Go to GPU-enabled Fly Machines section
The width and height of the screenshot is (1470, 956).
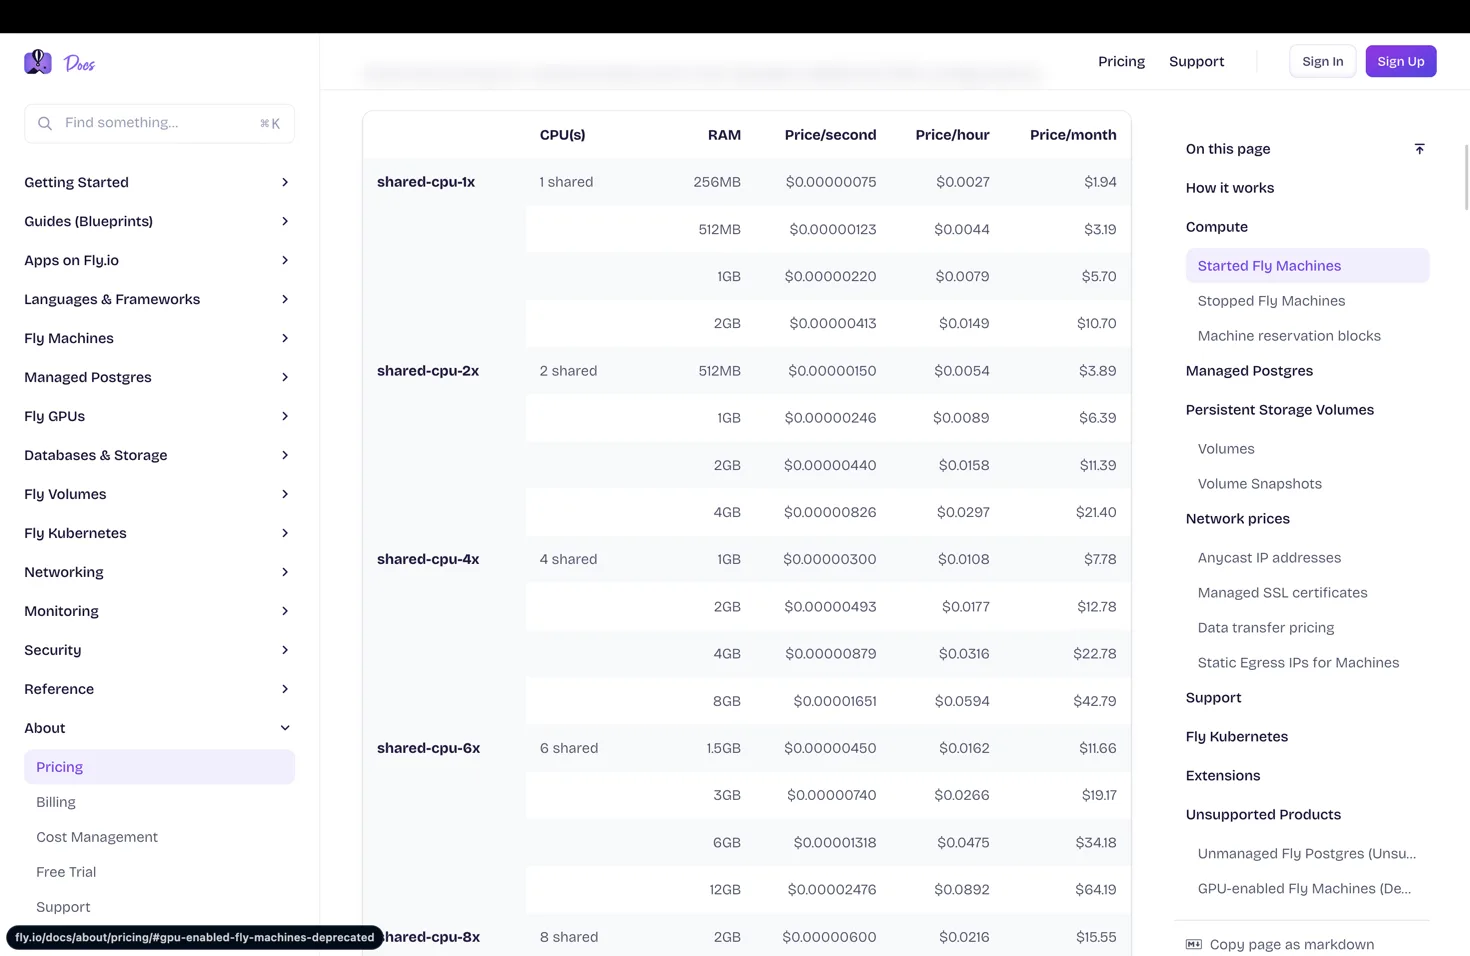pyautogui.click(x=1304, y=889)
